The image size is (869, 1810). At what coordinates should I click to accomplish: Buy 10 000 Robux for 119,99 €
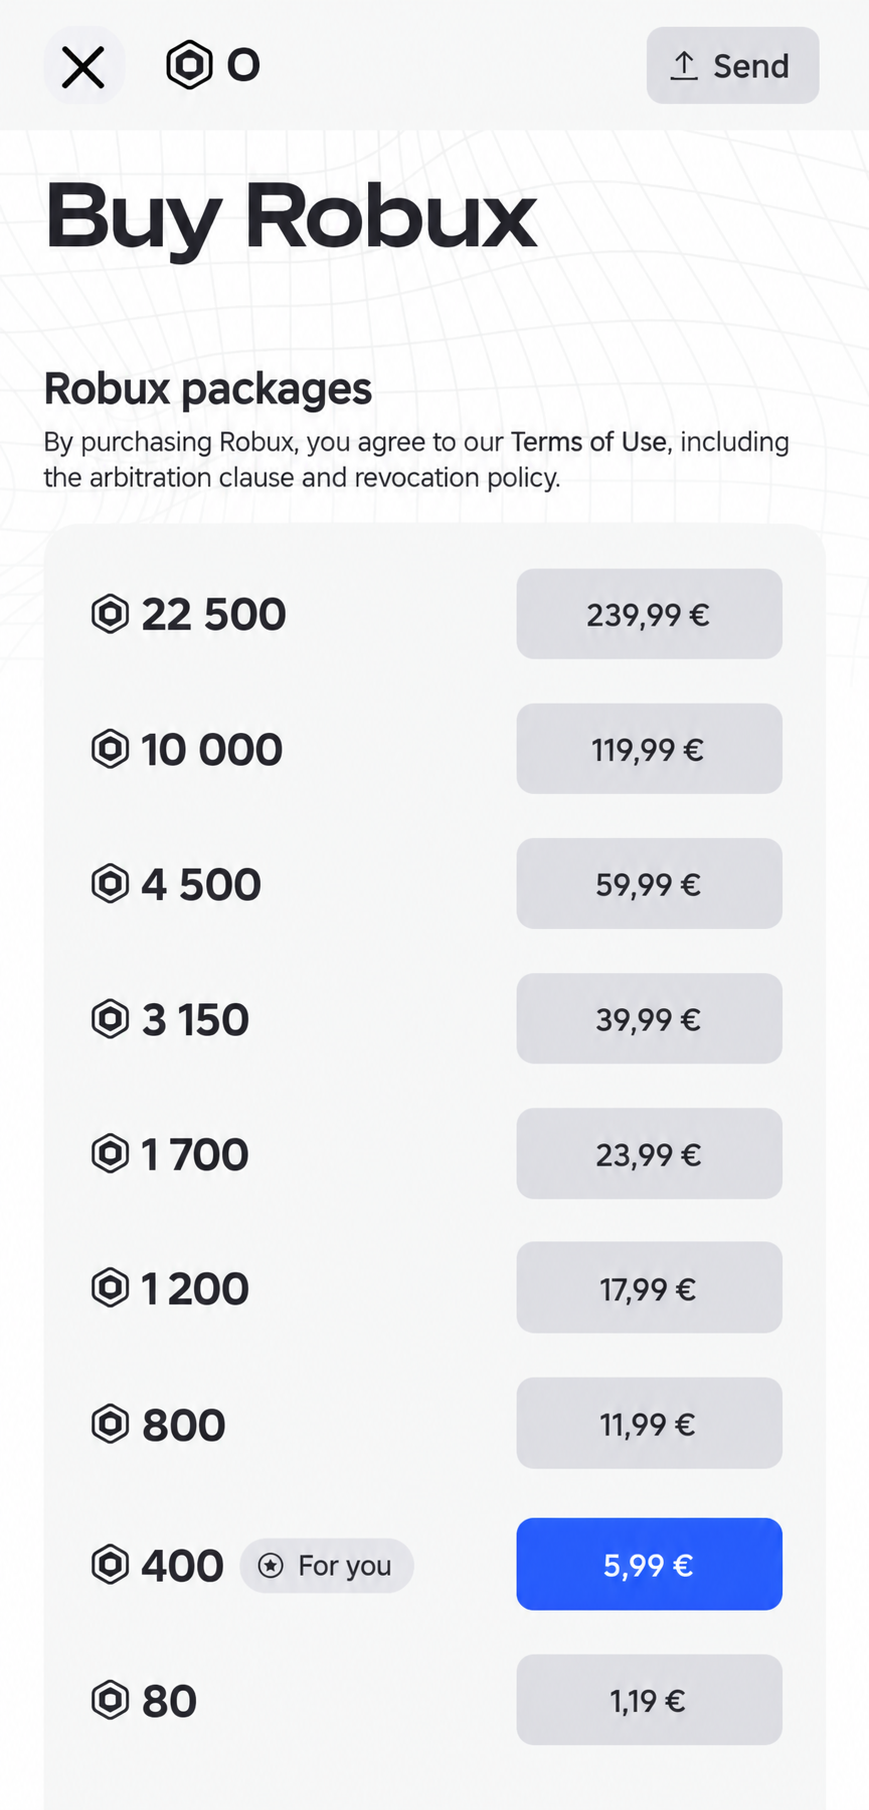649,749
